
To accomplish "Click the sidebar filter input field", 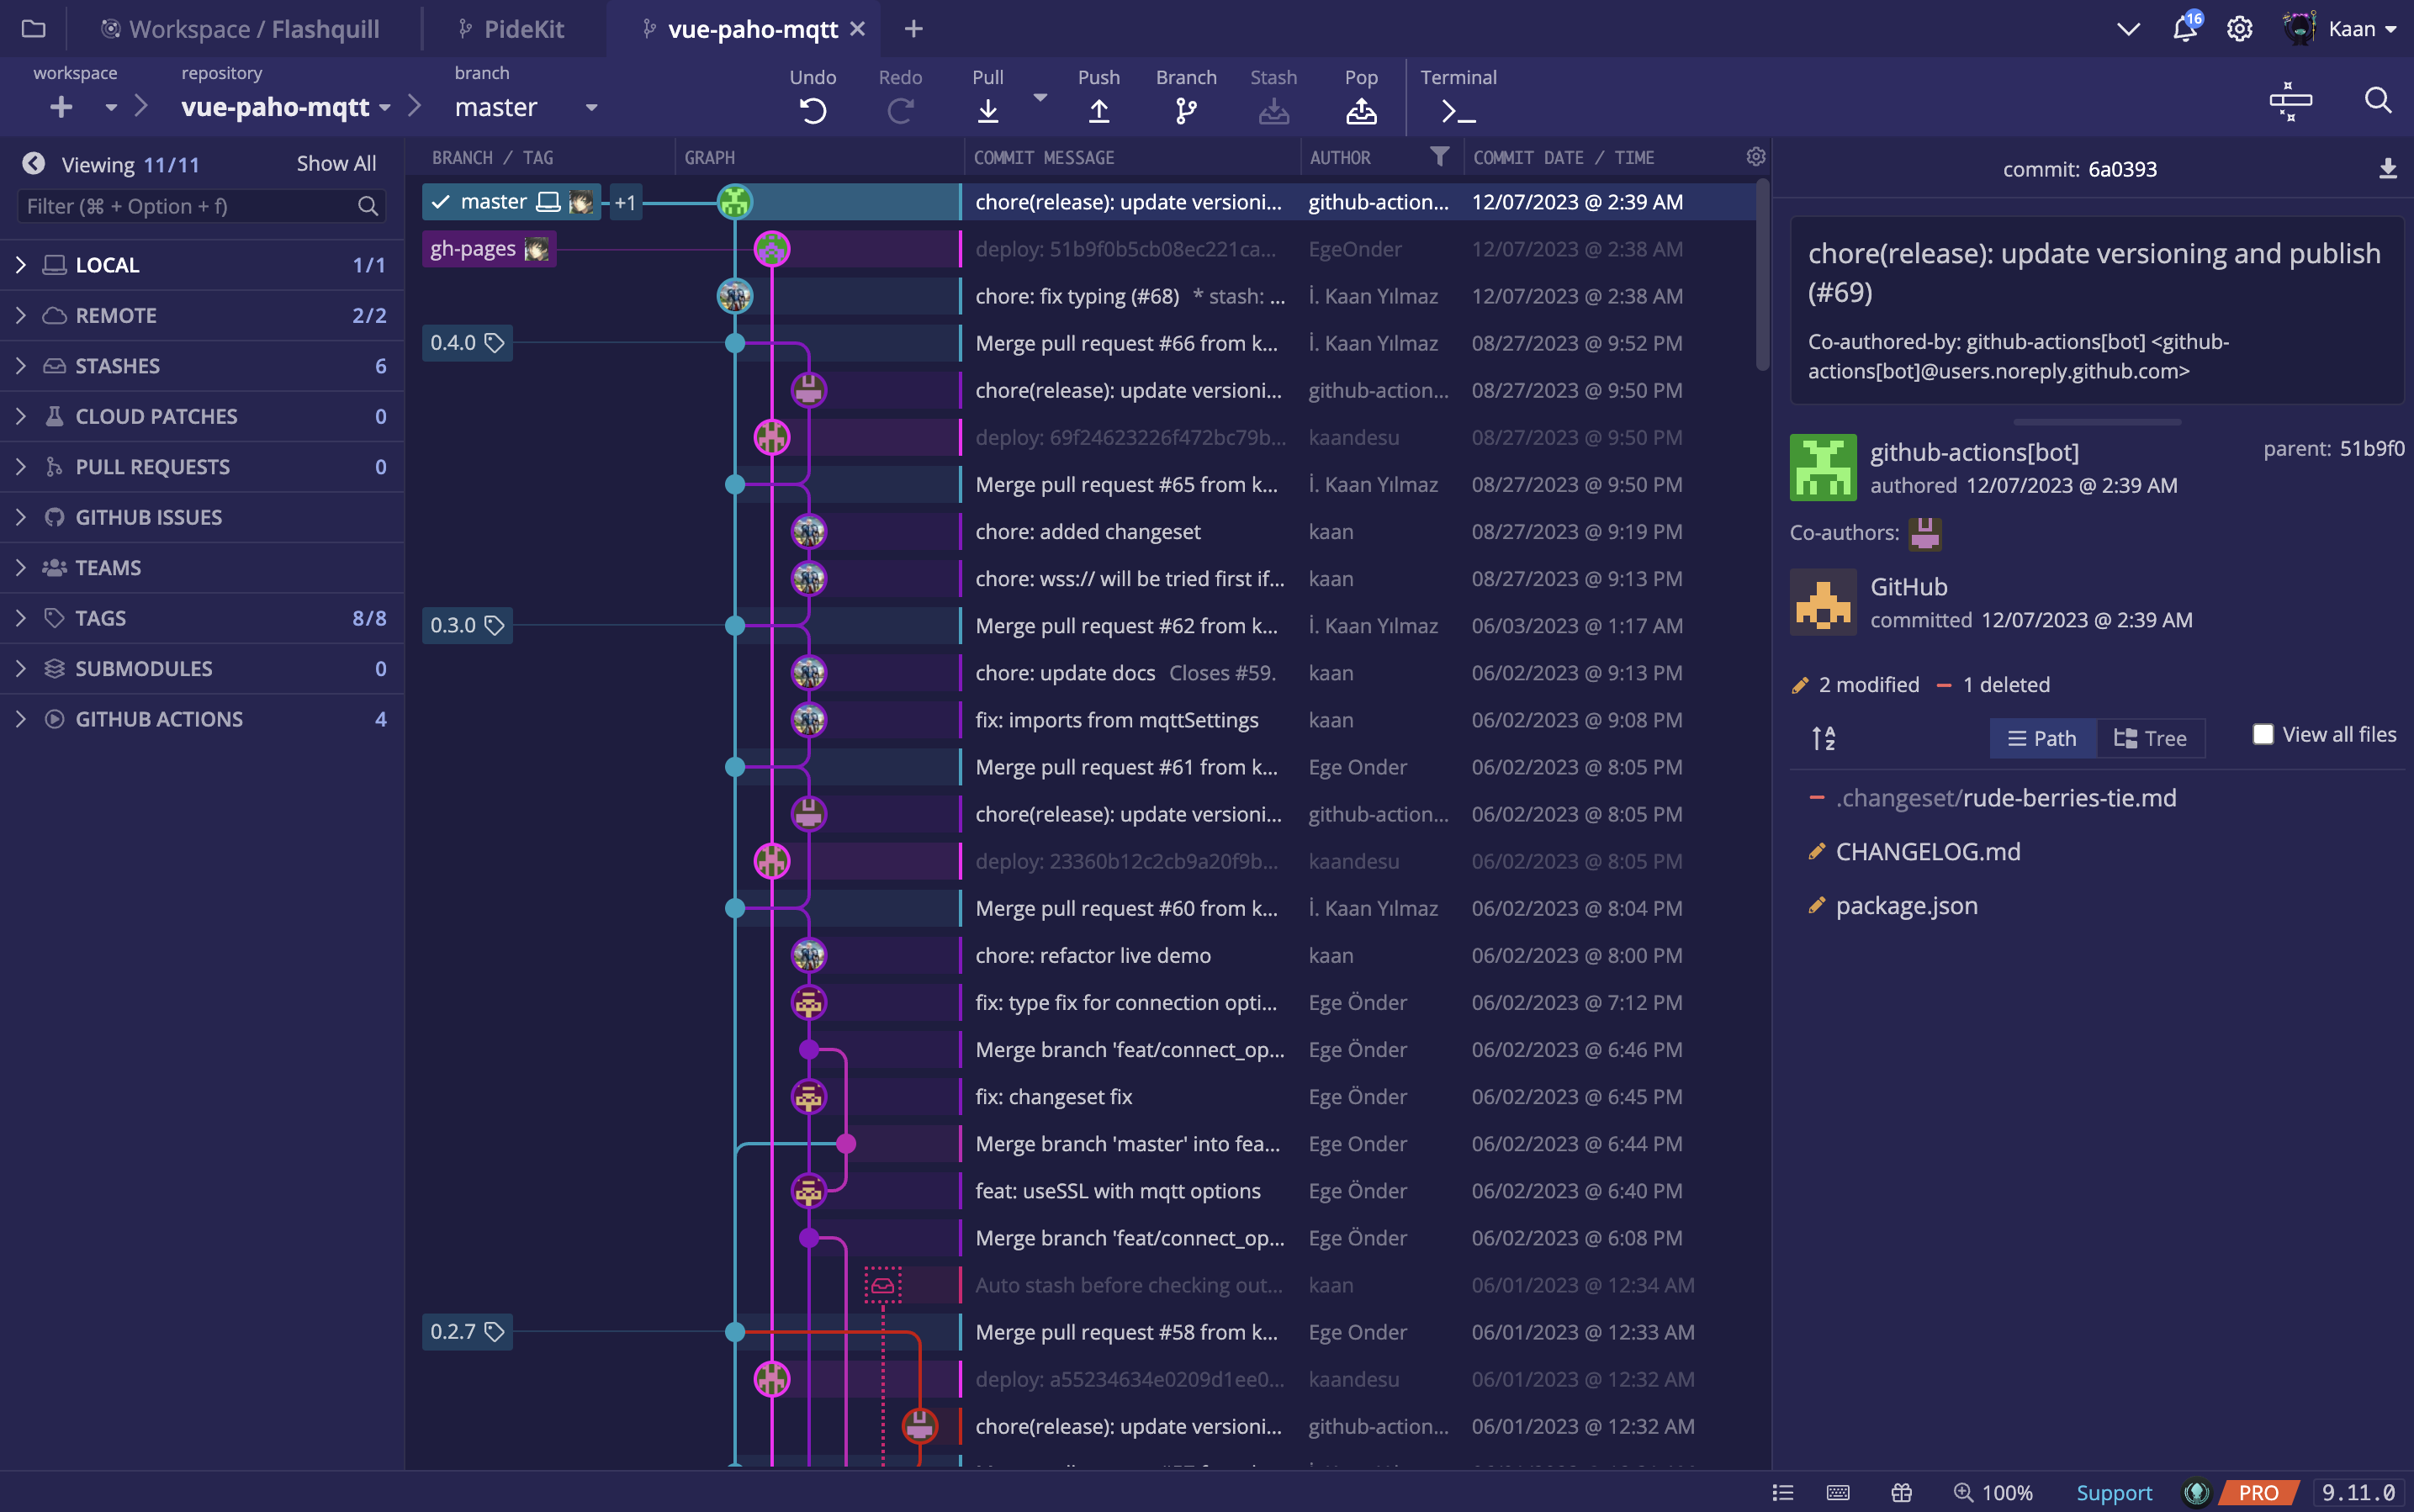I will [190, 206].
